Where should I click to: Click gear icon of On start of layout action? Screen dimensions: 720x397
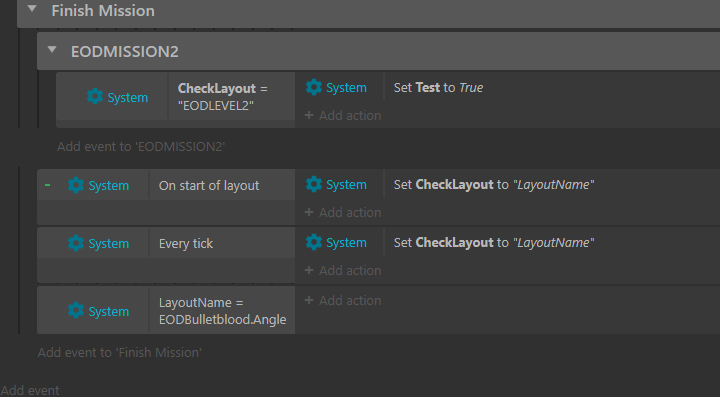coord(314,184)
